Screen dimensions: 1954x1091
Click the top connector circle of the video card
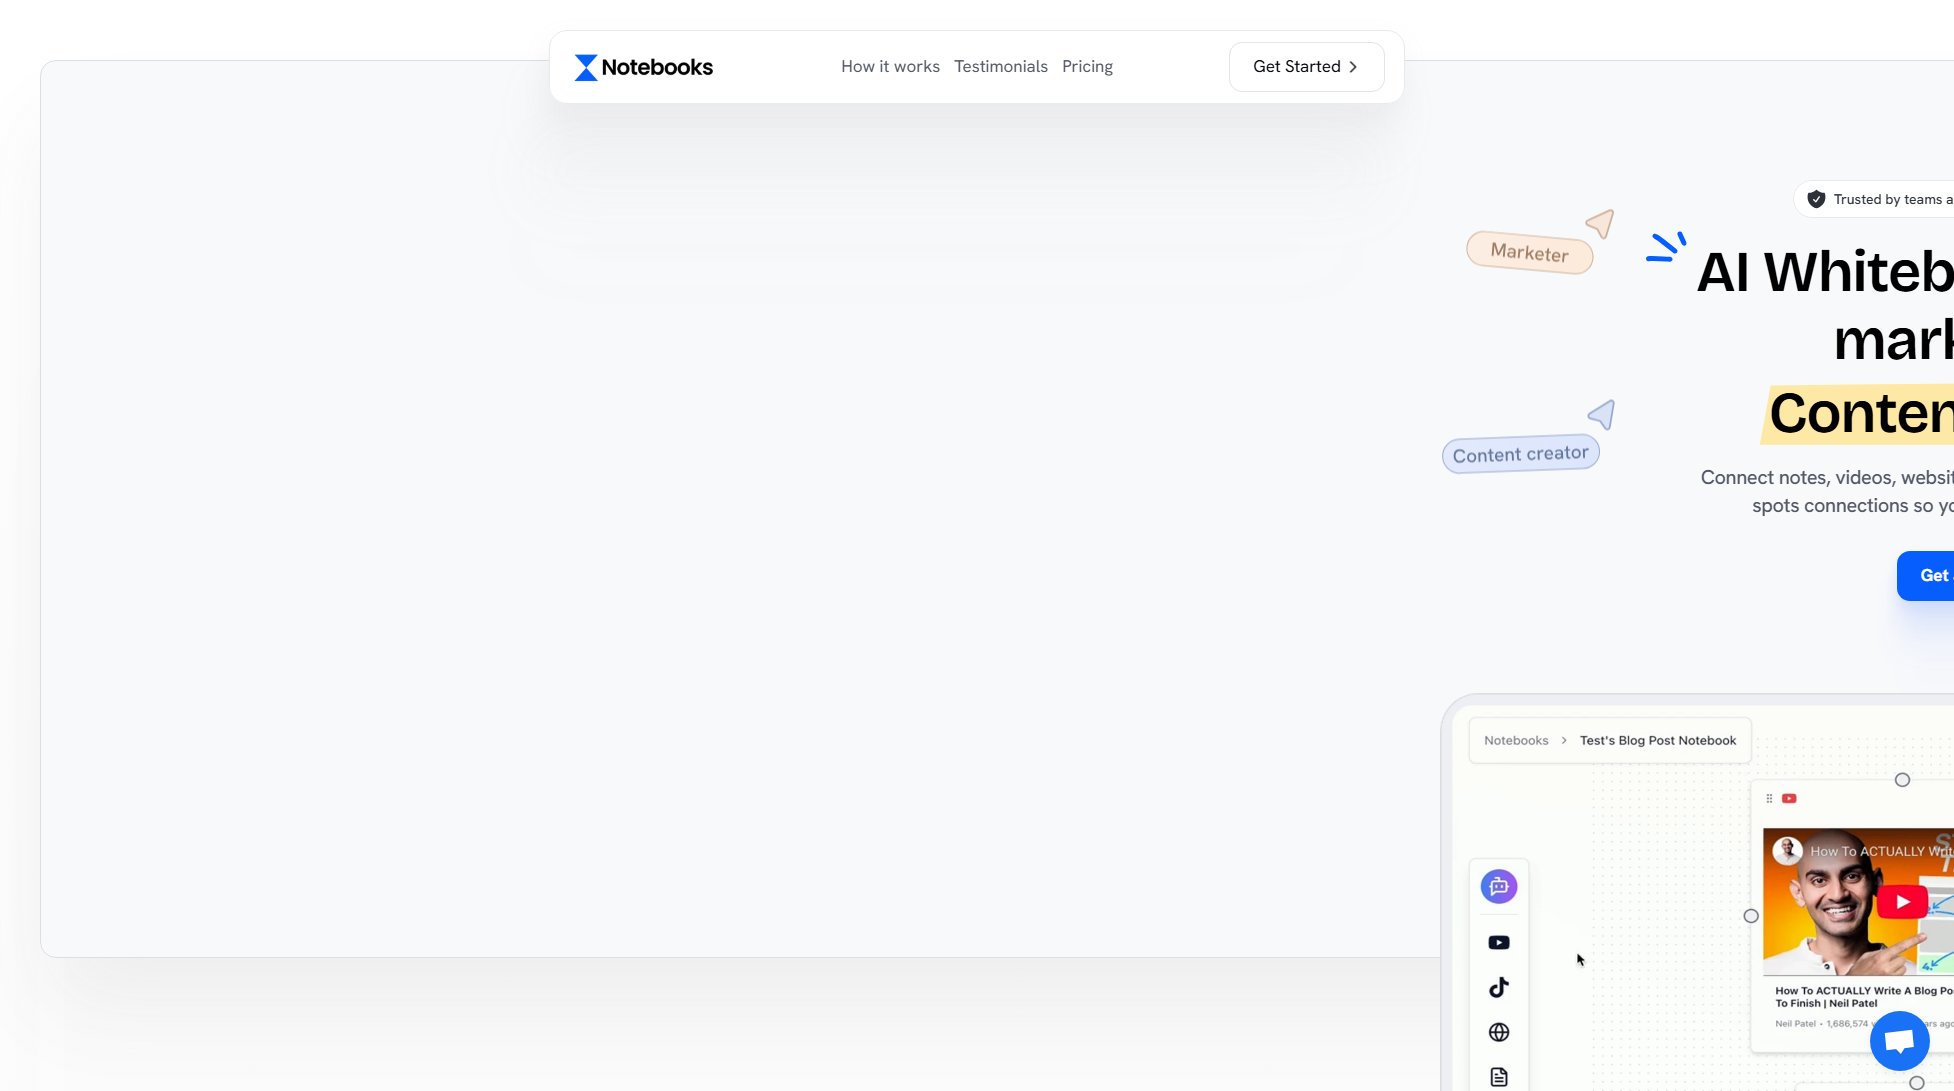(1902, 780)
